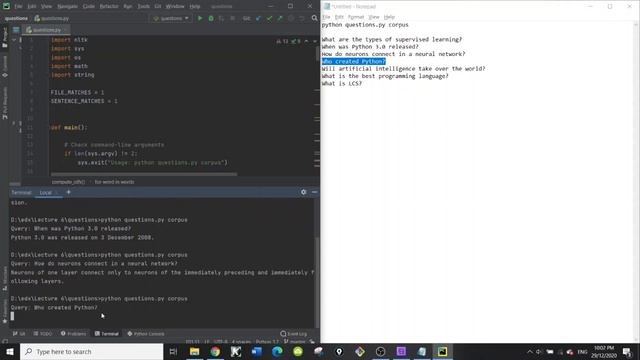Open the TODO tool window
640x360 pixels.
[x=43, y=334]
